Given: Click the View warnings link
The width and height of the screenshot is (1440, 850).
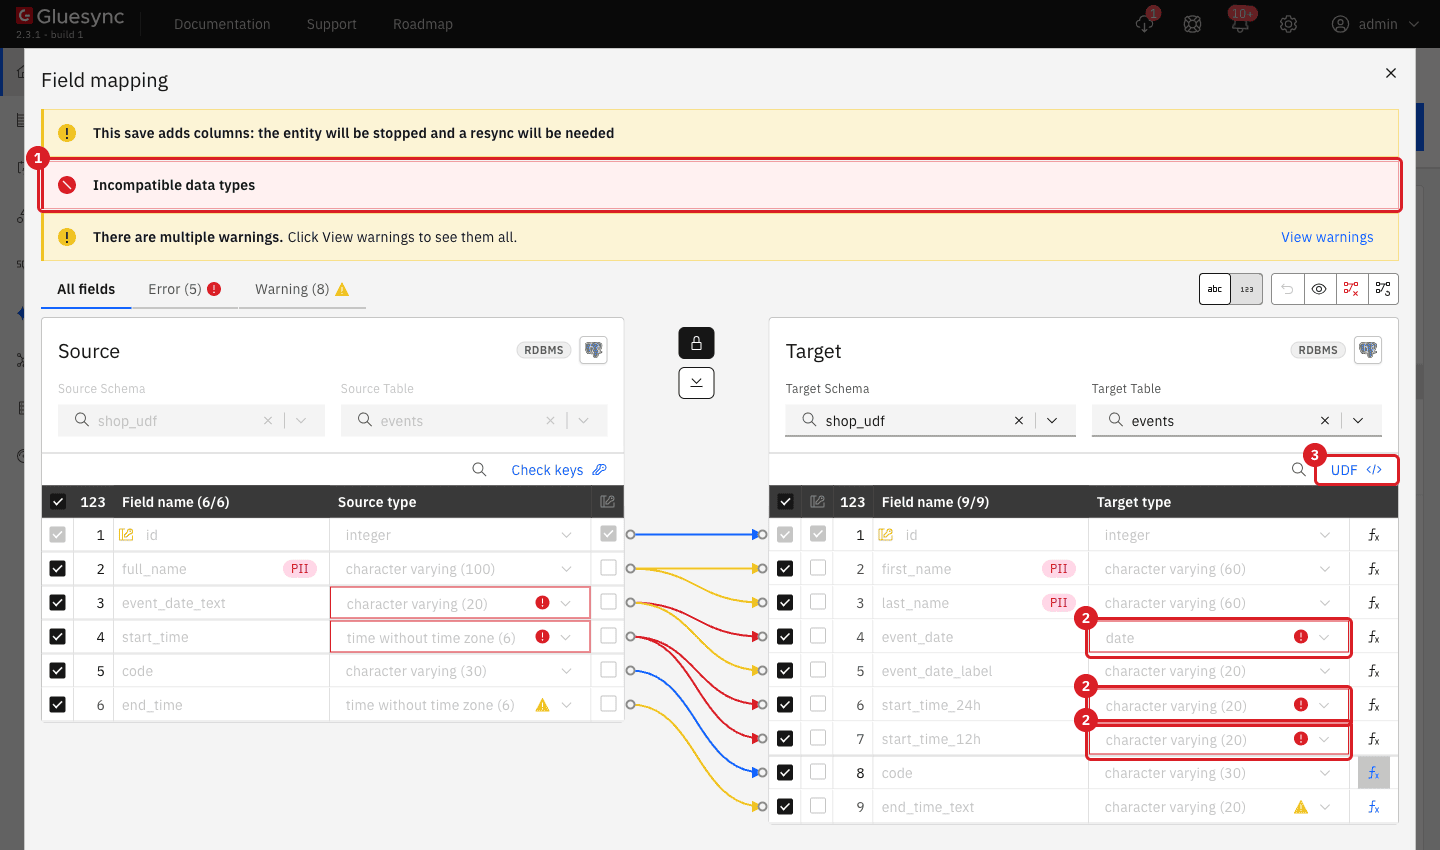Looking at the screenshot, I should [1327, 237].
